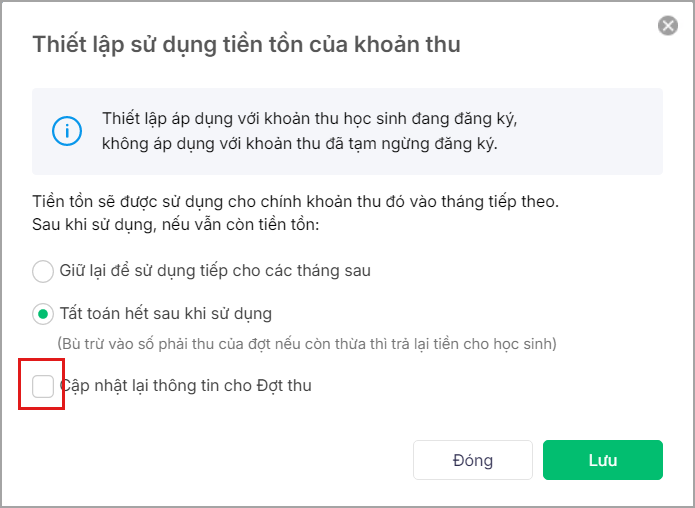The height and width of the screenshot is (508, 695).
Task: Enable the 'Cập nhật lại thông tin cho Đợt thu' checkbox
Action: click(43, 385)
